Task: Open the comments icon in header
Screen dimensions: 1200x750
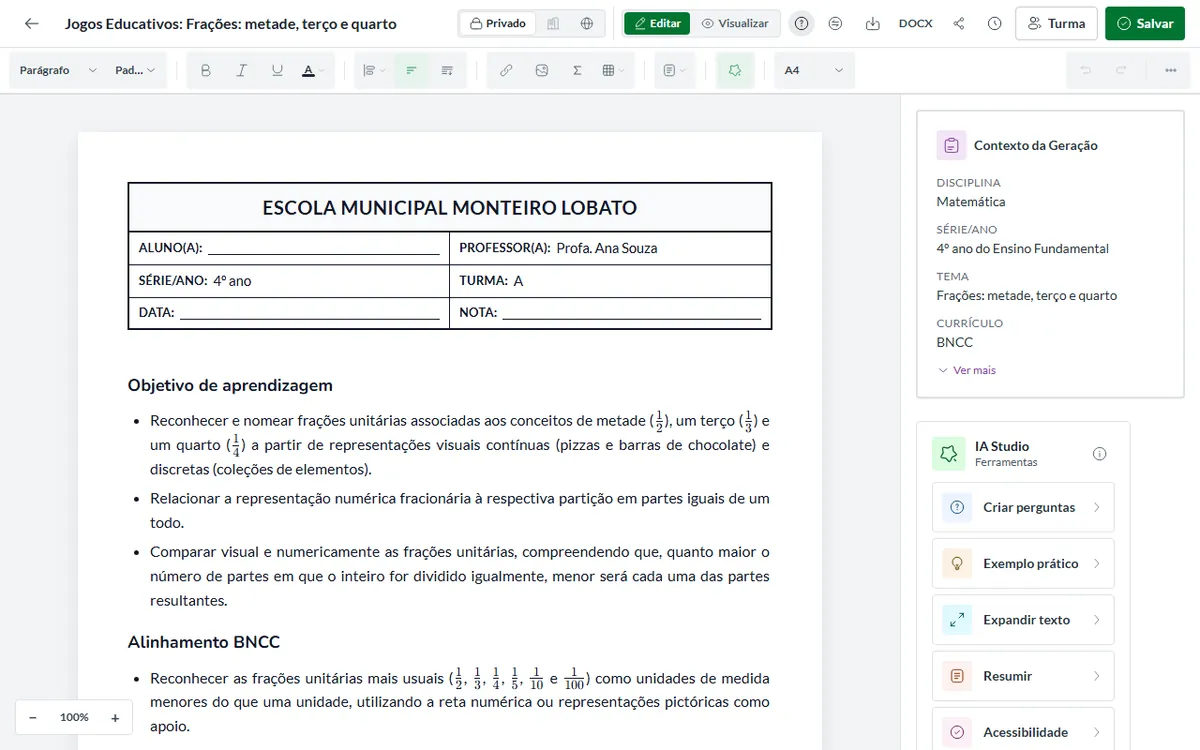Action: click(836, 23)
